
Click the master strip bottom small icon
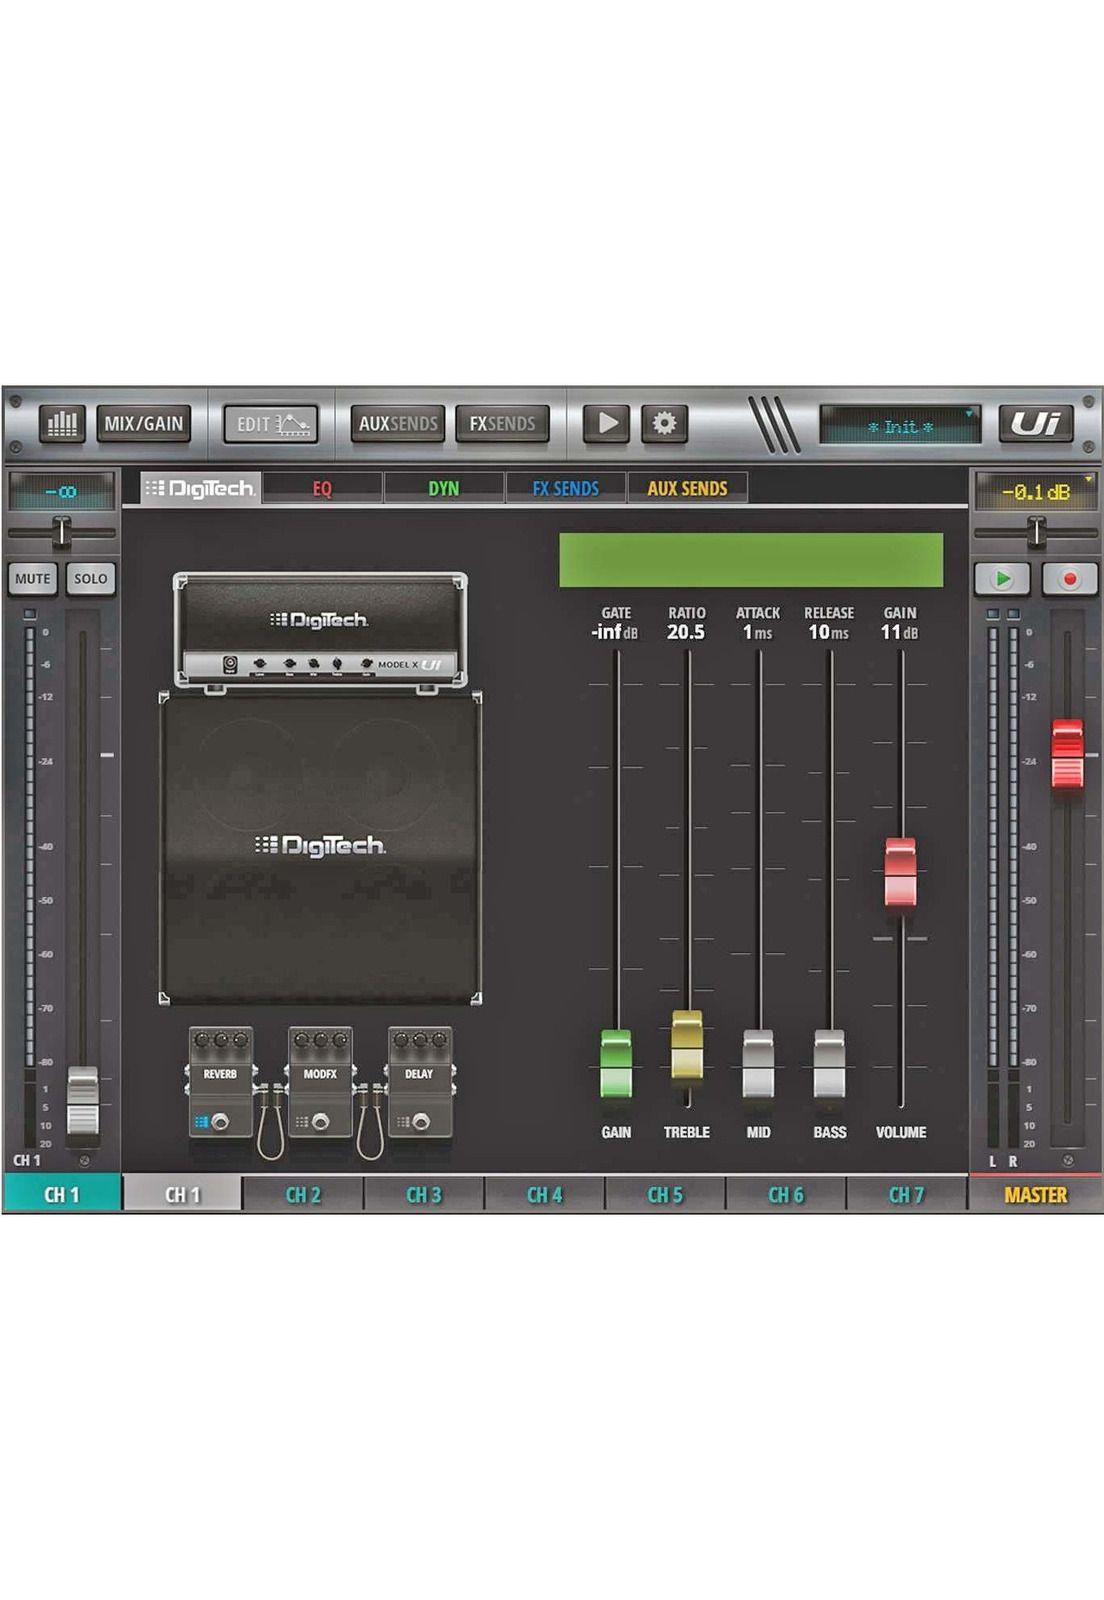(1068, 1161)
